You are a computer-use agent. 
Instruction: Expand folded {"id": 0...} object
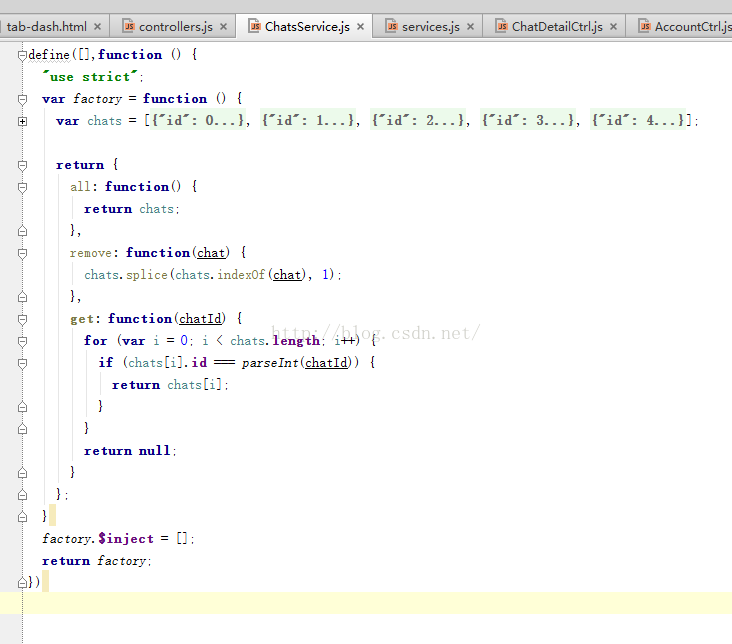click(x=197, y=120)
